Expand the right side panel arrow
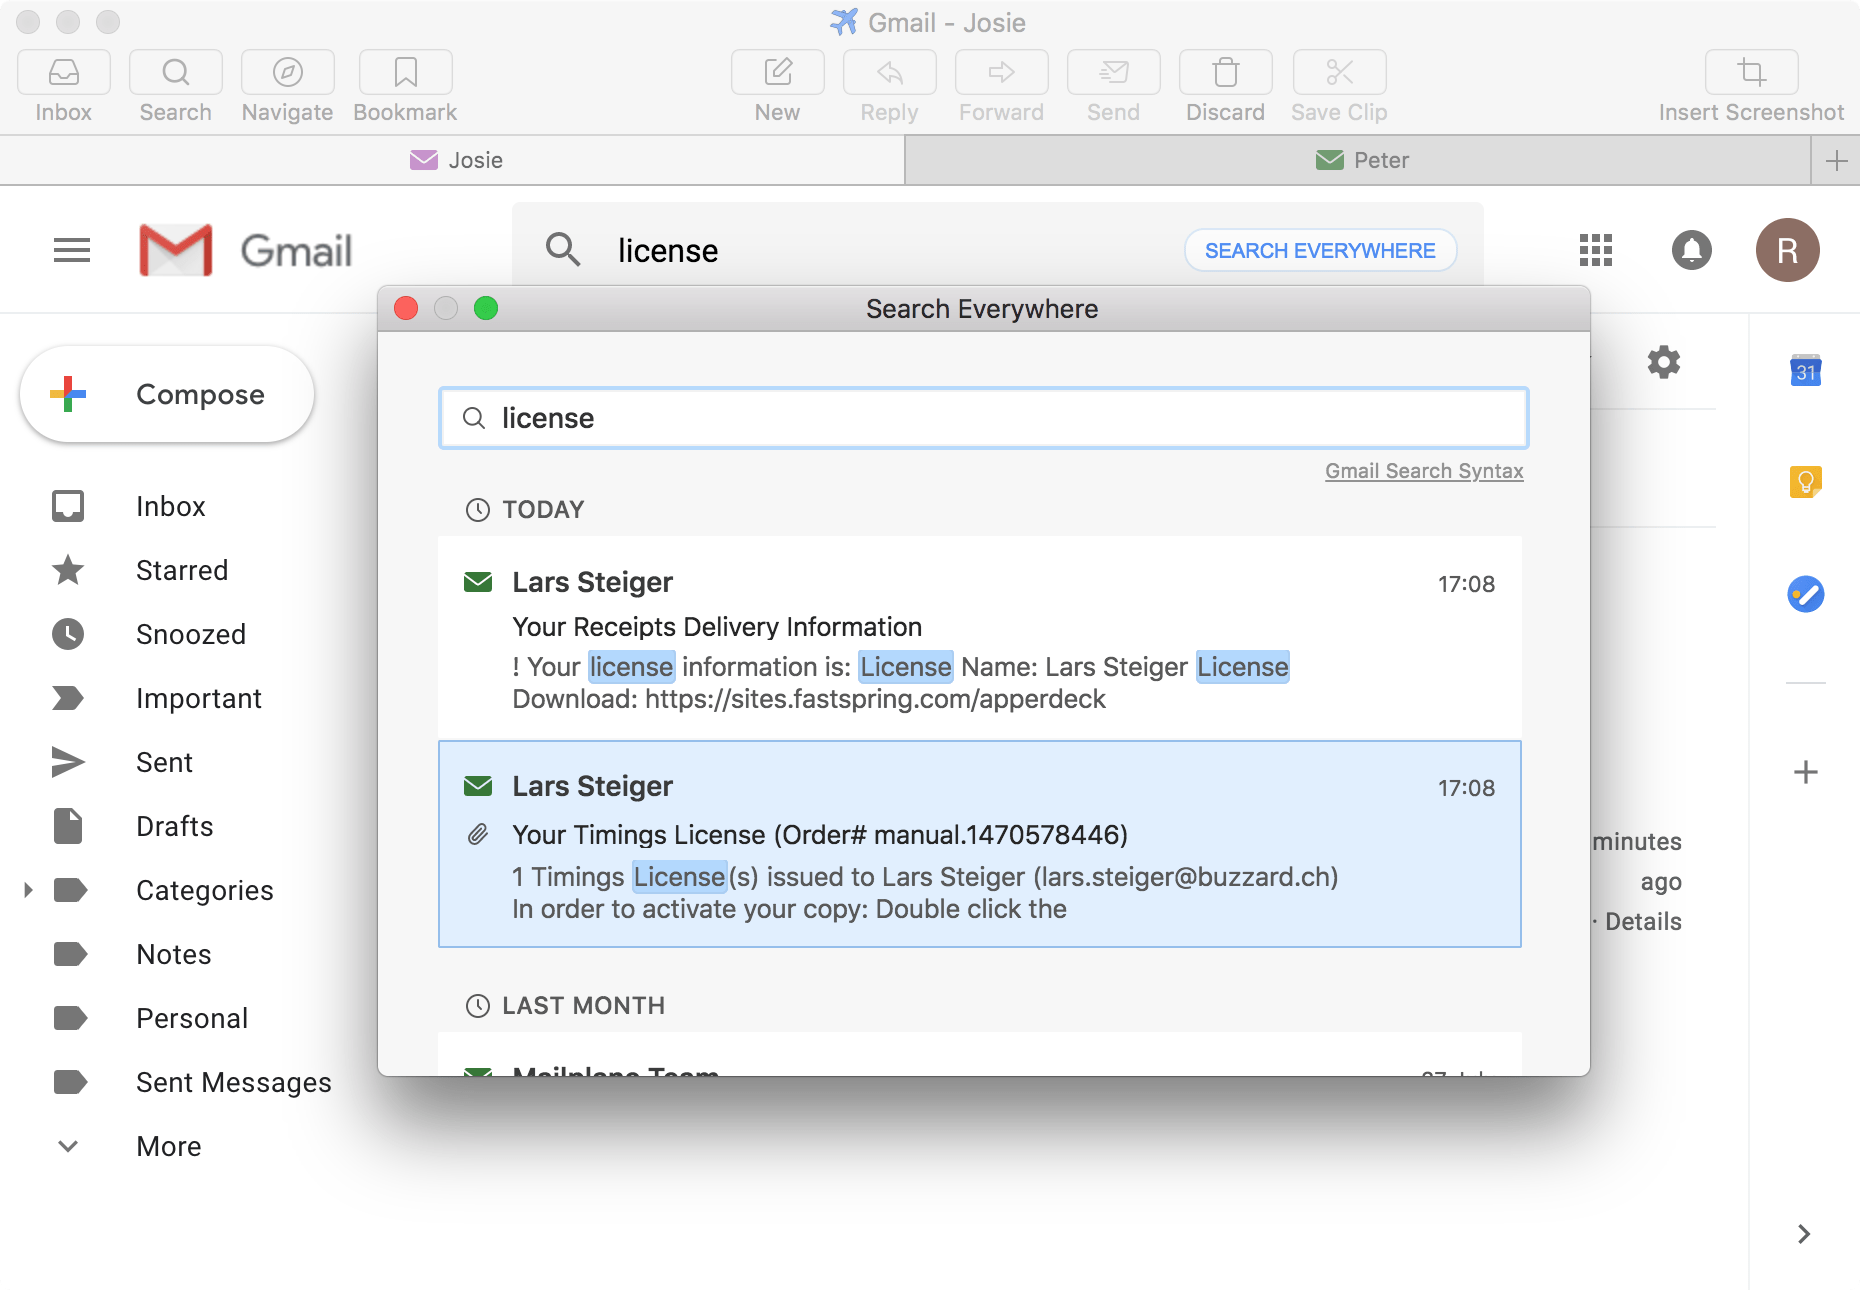 [1803, 1234]
